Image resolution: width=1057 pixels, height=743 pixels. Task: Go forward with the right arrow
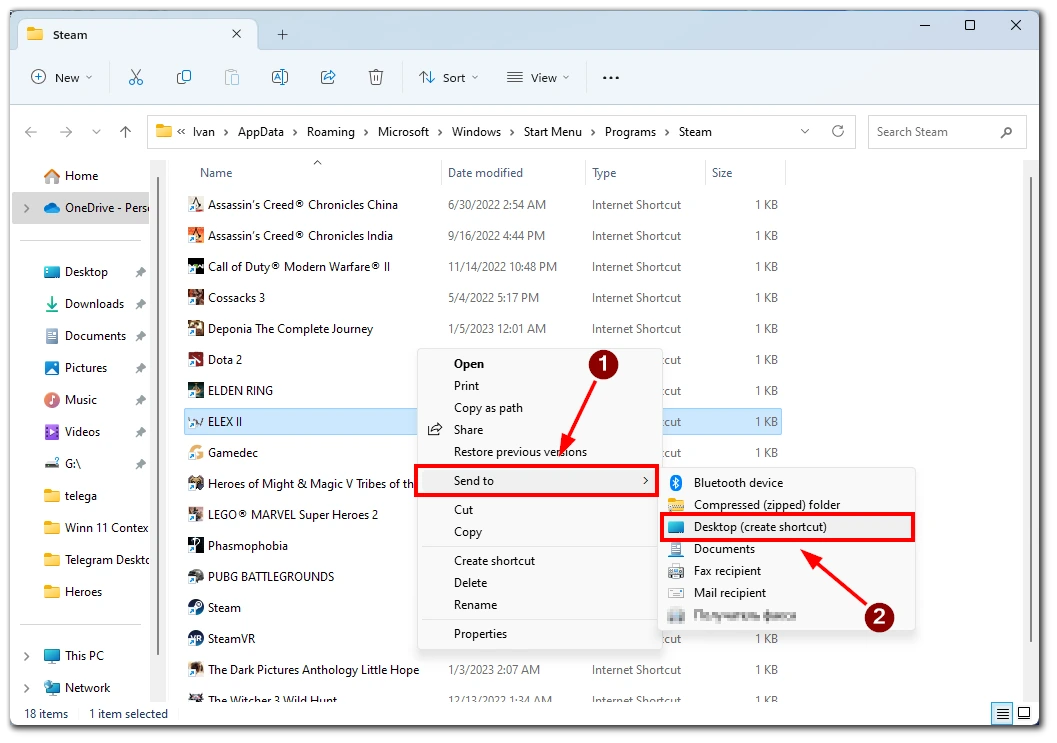(65, 131)
